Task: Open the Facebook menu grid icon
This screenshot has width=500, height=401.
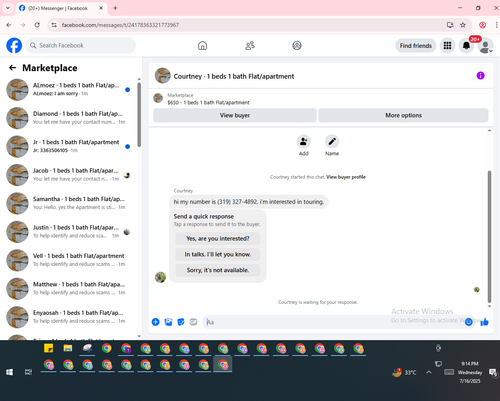Action: (447, 46)
